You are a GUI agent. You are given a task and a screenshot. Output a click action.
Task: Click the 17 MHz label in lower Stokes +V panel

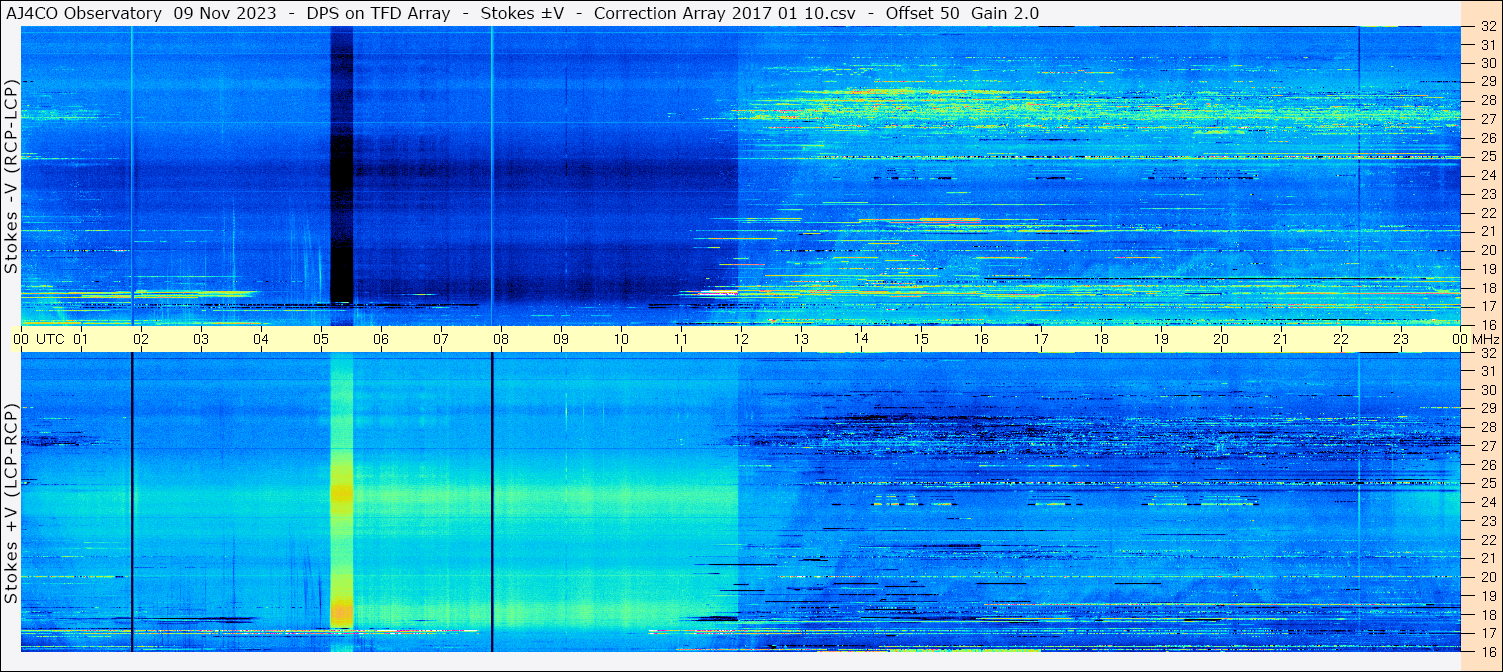(x=1488, y=633)
